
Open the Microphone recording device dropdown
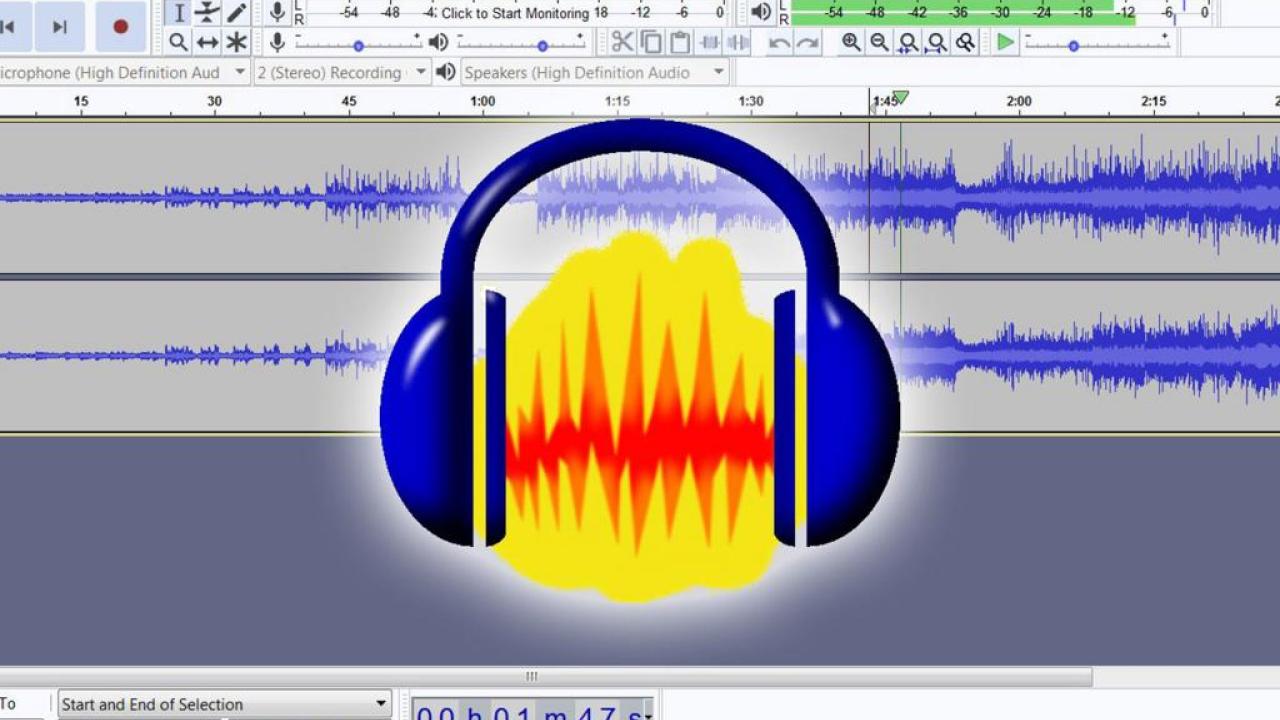tap(124, 72)
